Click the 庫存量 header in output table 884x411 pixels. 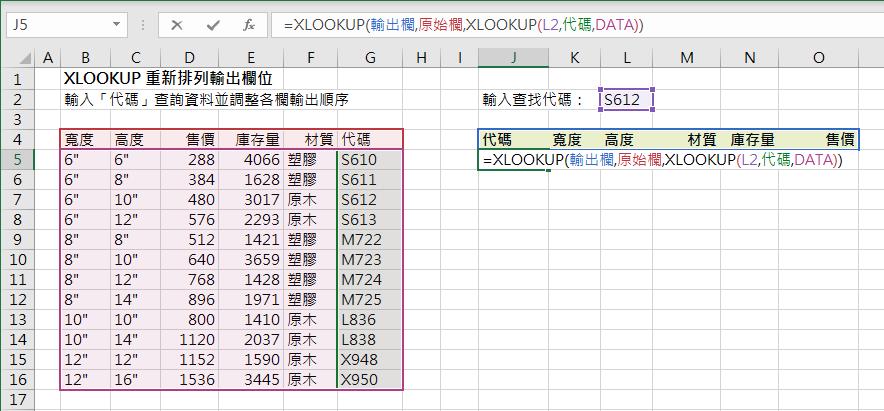coord(750,139)
